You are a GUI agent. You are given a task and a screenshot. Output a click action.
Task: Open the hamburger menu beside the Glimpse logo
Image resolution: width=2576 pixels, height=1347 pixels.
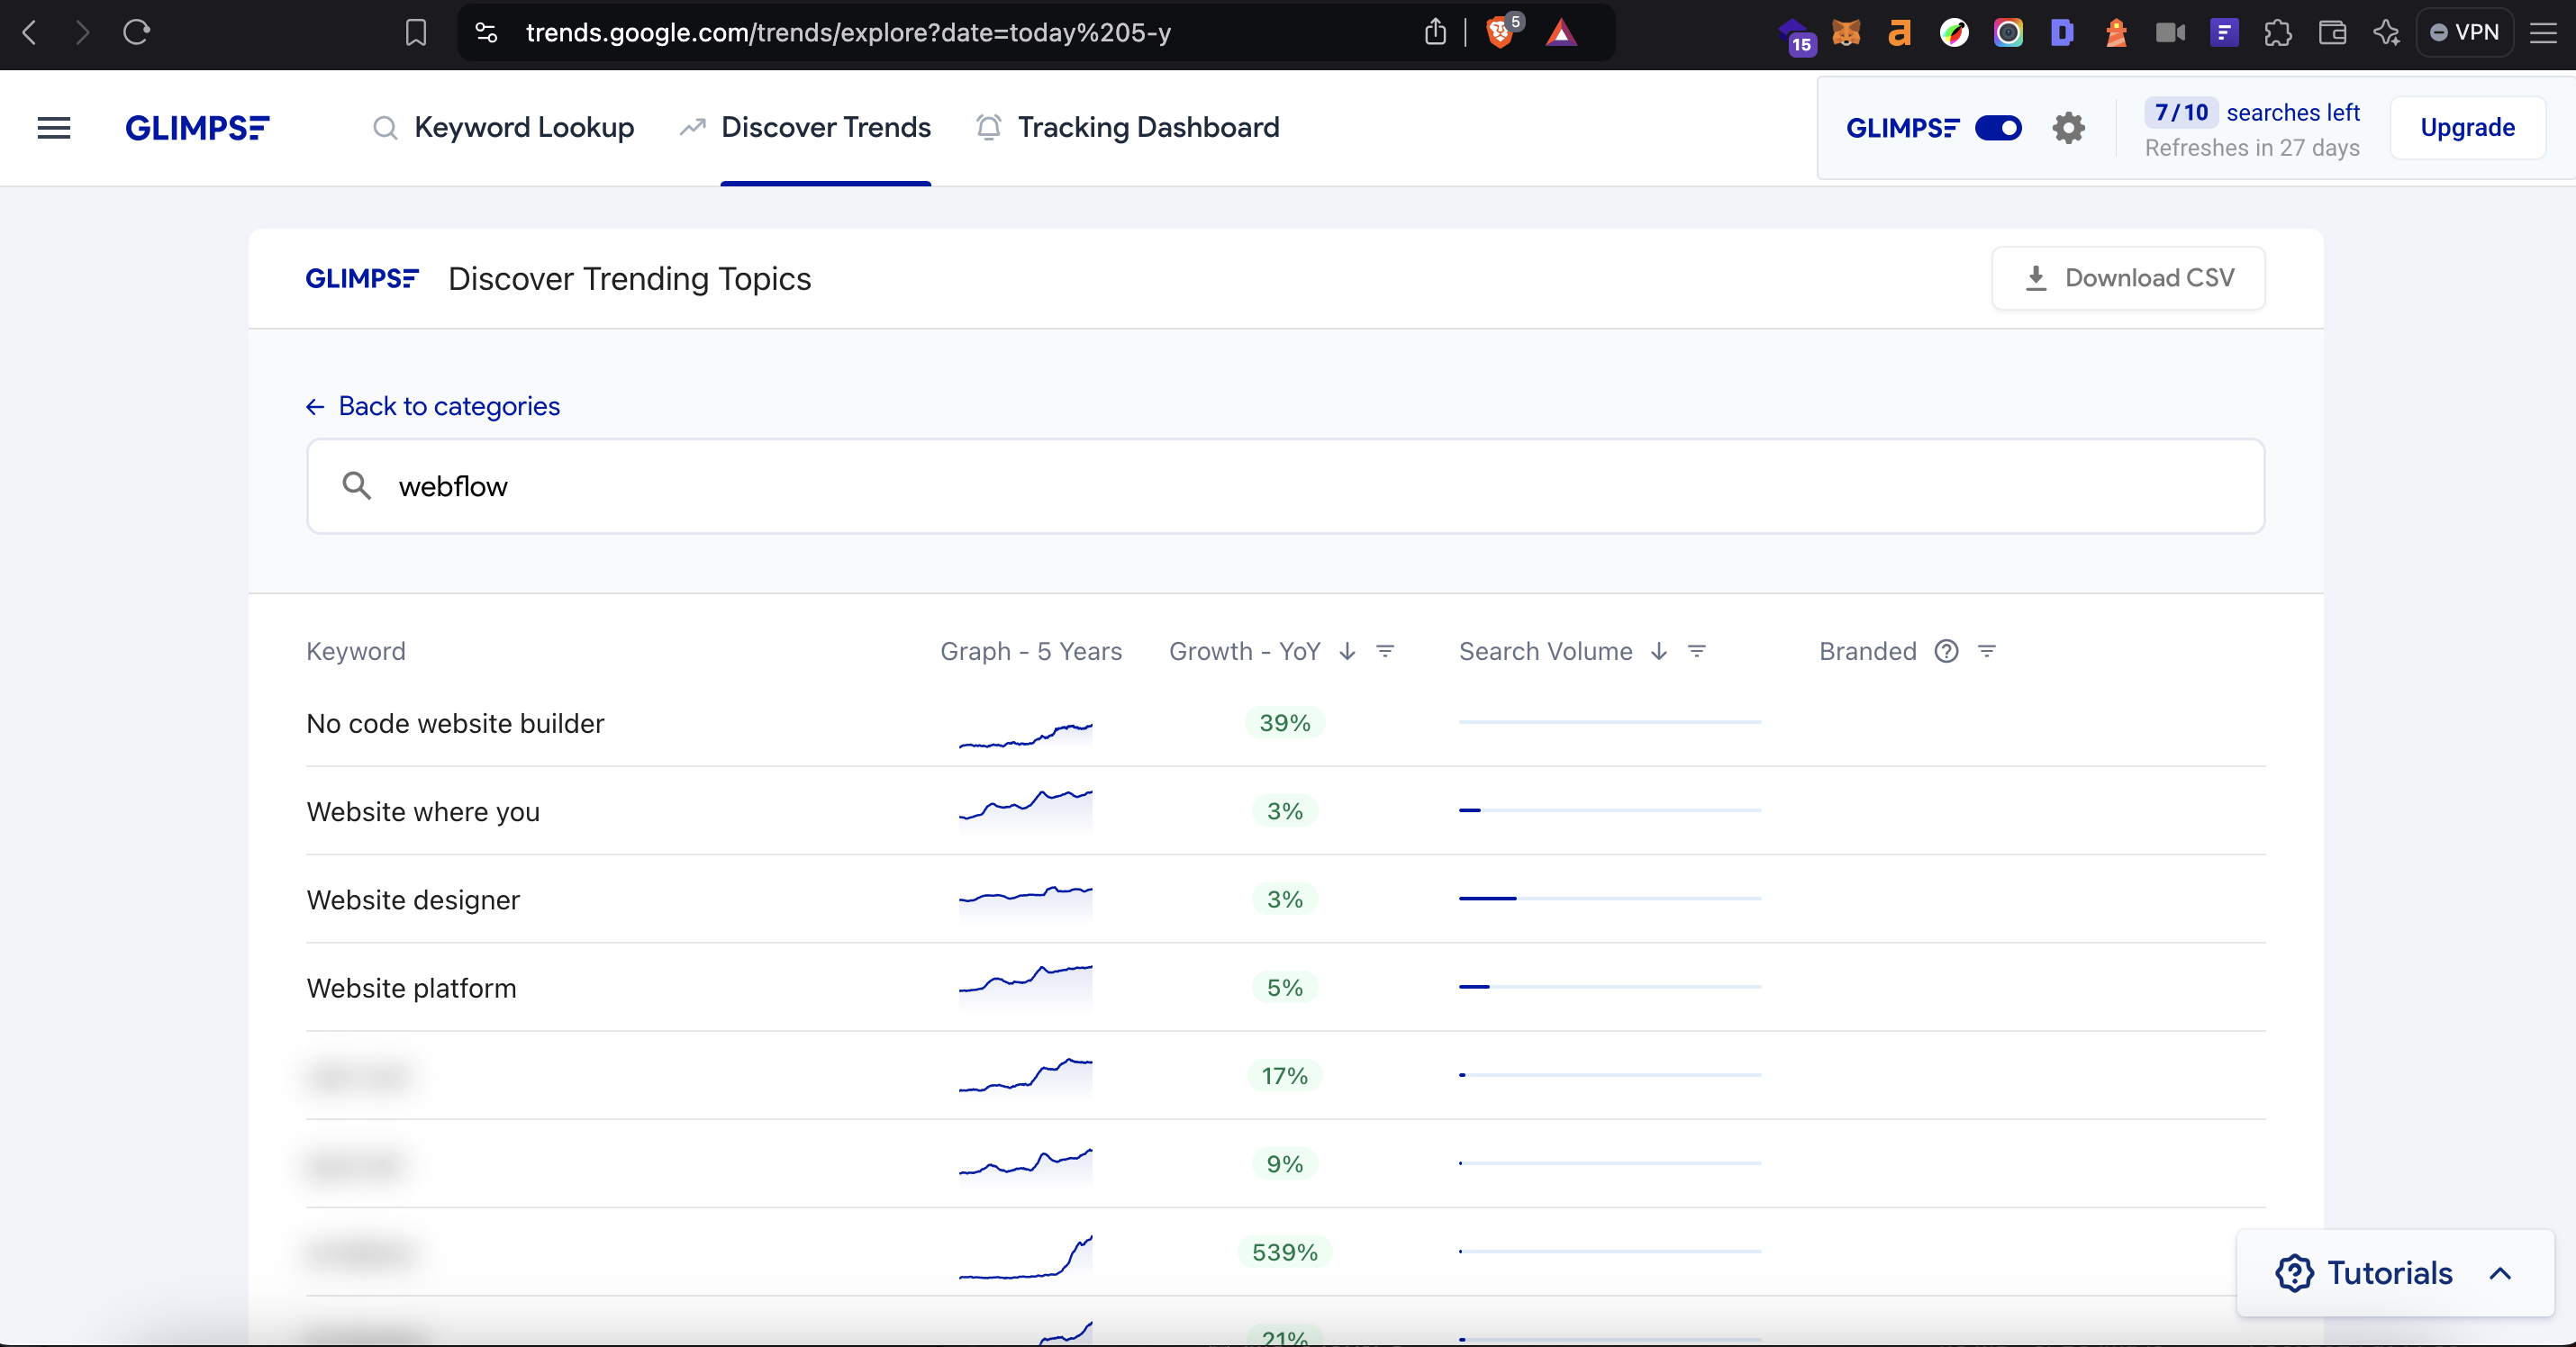tap(54, 128)
